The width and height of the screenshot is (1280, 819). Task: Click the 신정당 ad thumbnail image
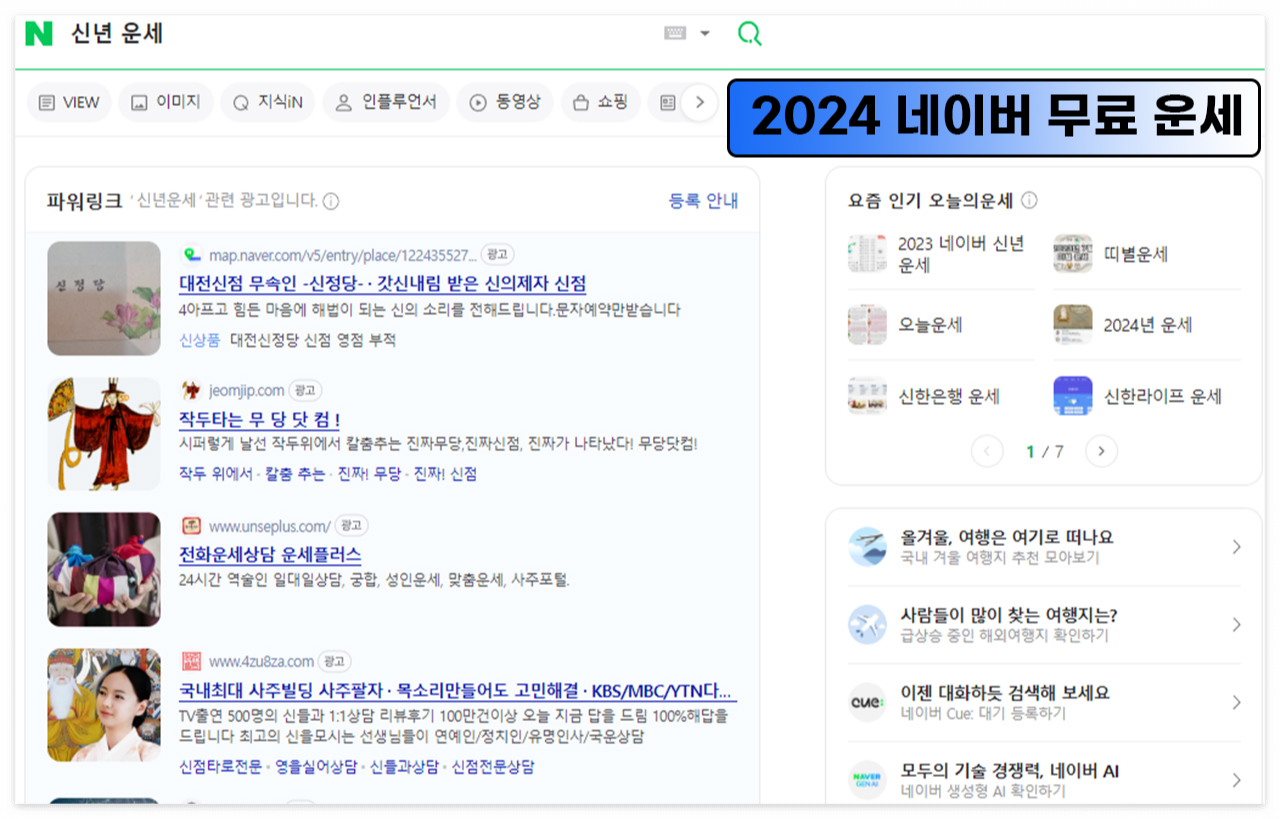point(104,298)
